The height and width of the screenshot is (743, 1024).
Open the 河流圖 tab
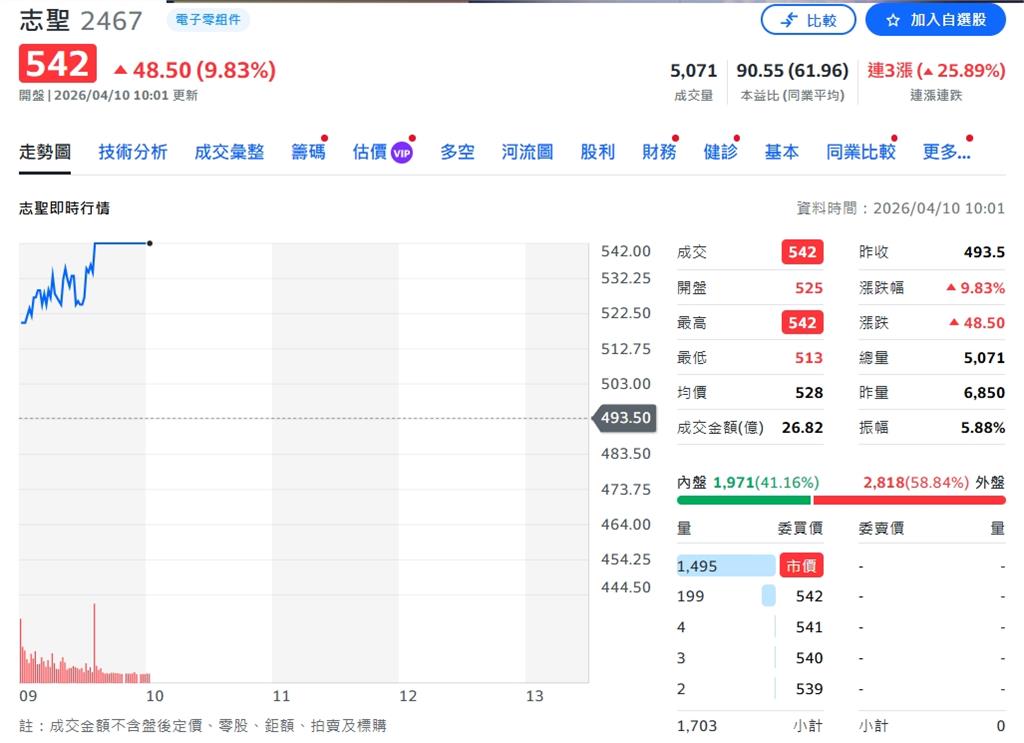(x=526, y=151)
